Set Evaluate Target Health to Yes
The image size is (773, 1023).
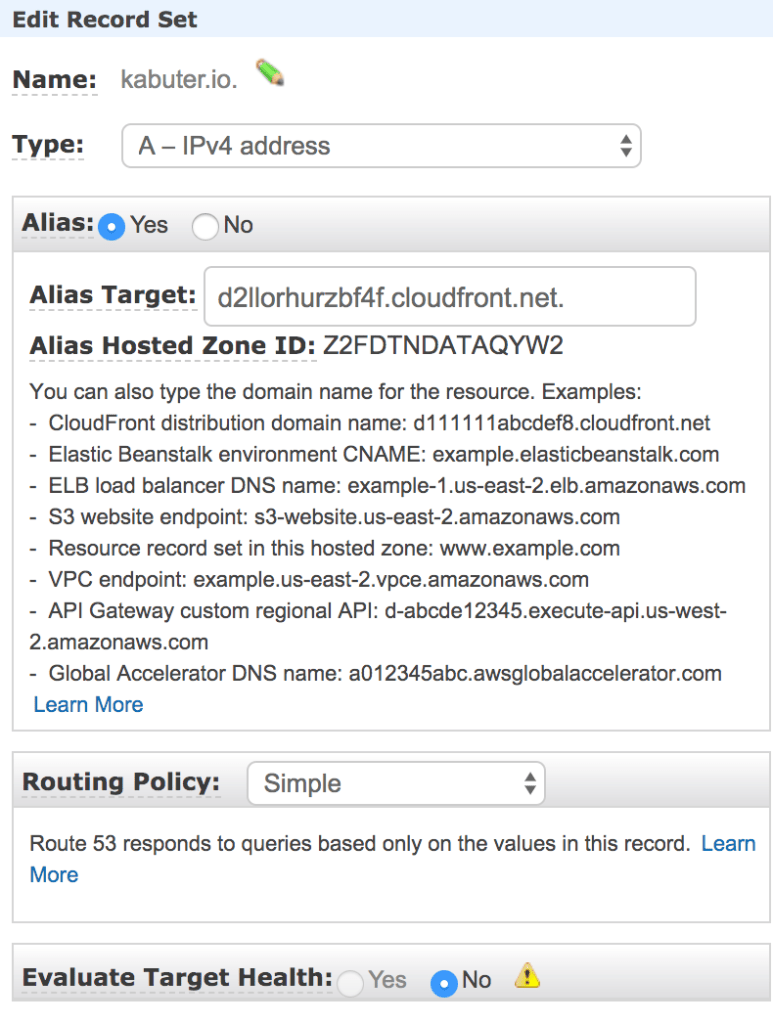pyautogui.click(x=350, y=982)
